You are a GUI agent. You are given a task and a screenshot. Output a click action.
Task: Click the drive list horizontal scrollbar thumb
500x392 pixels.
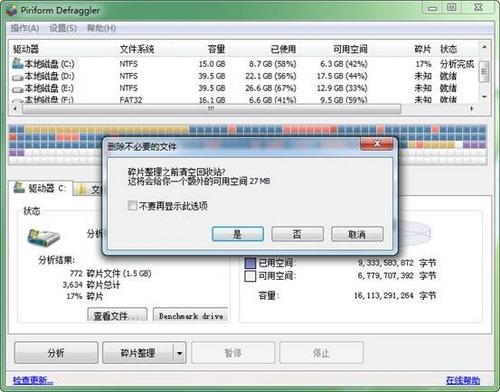coord(211,109)
